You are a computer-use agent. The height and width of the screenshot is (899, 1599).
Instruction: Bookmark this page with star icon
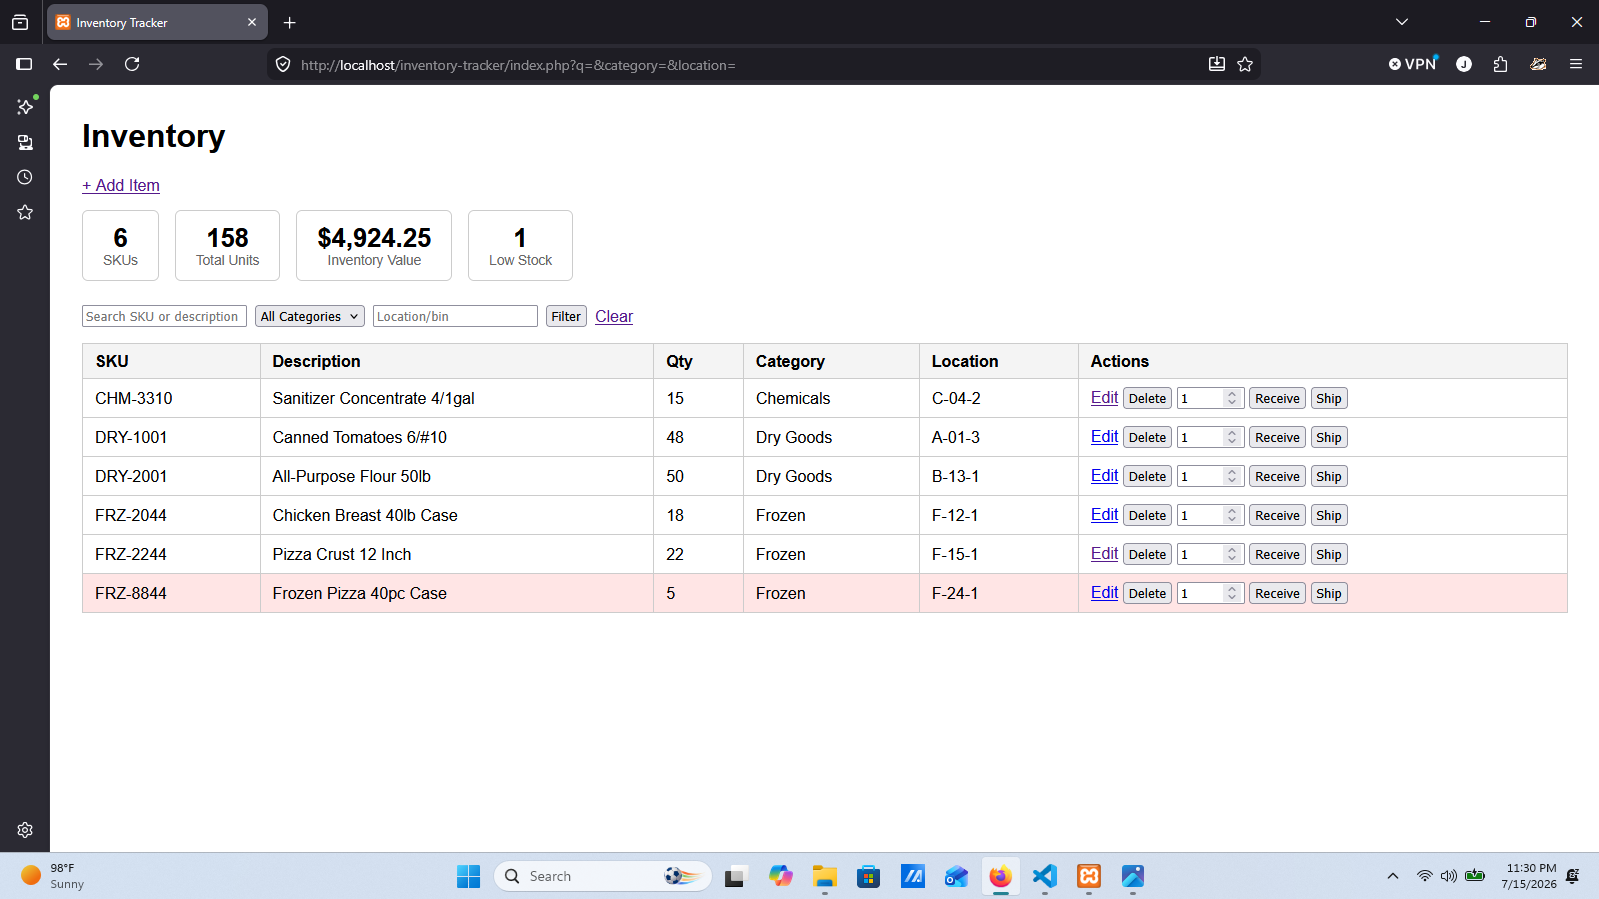tap(1245, 64)
